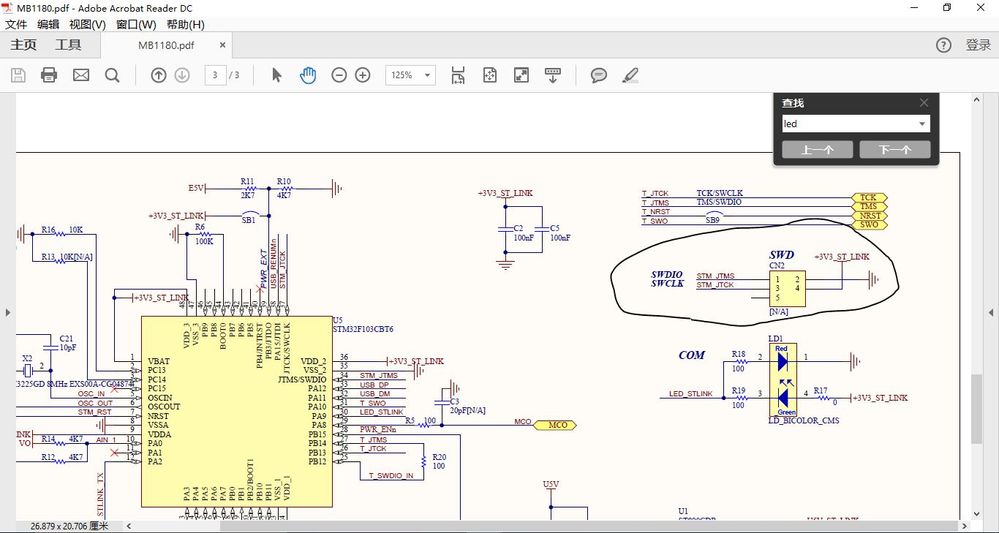
Task: Click the STM32F103CBT6 chip label
Action: pos(363,329)
